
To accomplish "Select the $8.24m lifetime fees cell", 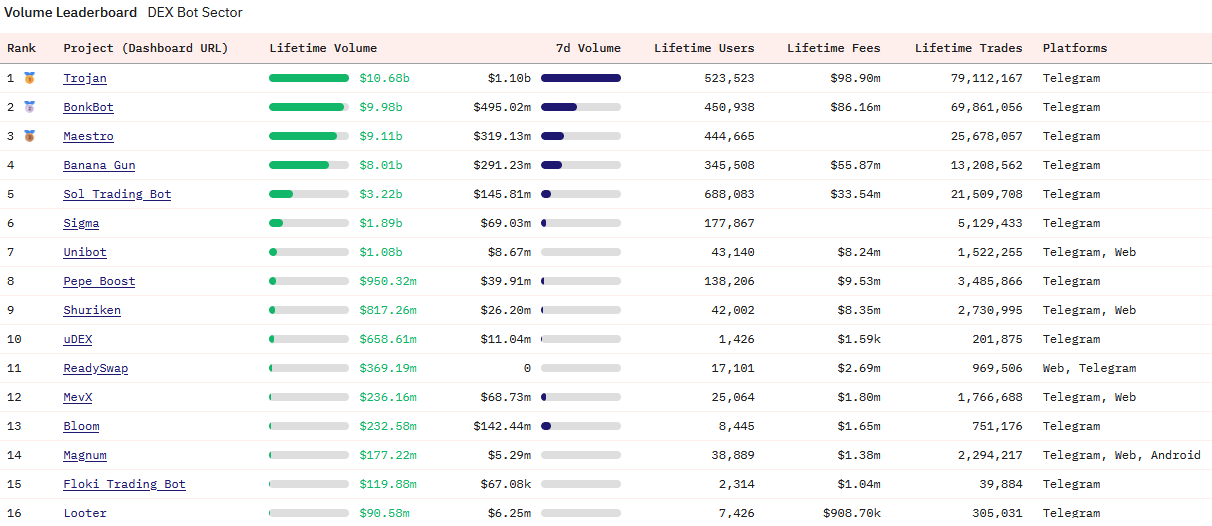I will coord(859,252).
